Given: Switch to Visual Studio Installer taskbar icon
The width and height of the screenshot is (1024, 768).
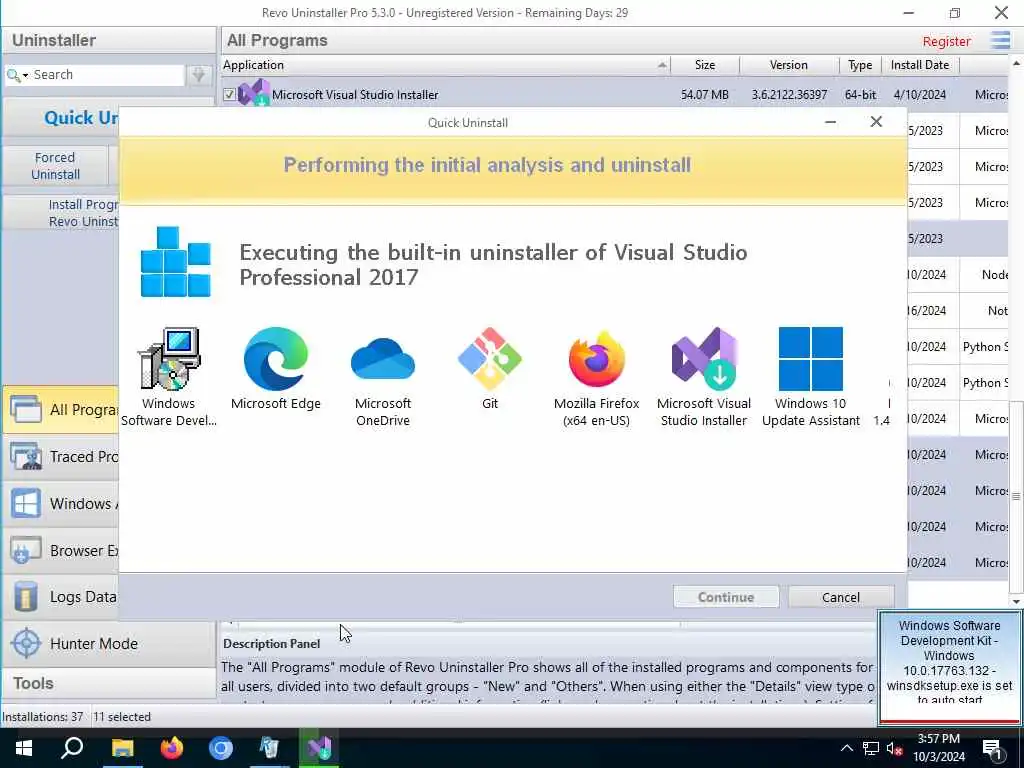Looking at the screenshot, I should (319, 748).
